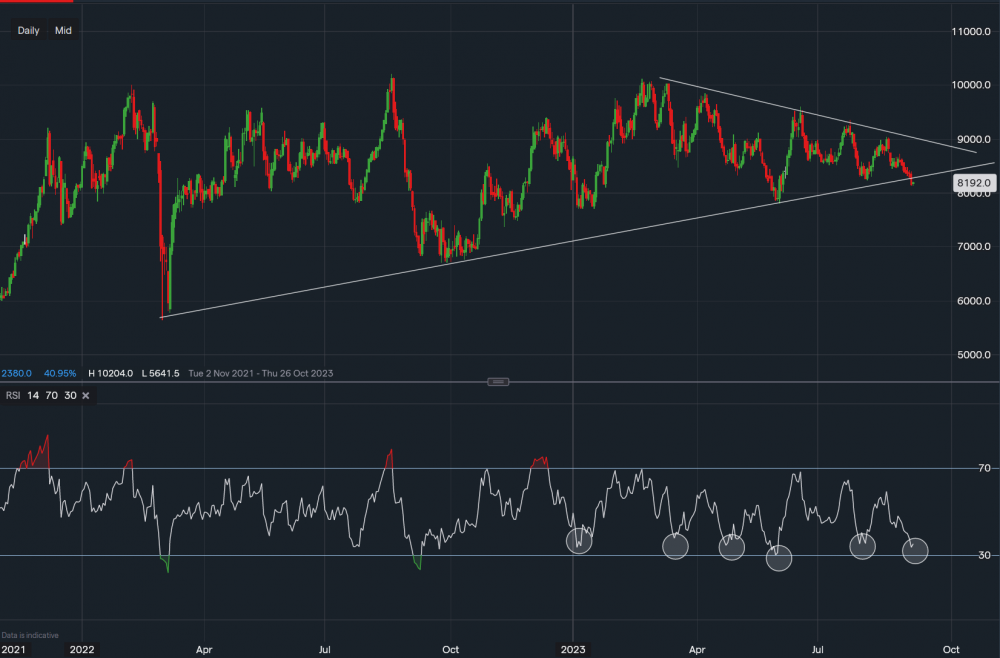The image size is (1000, 658).
Task: Open the Daily timeframe selector
Action: (x=28, y=31)
